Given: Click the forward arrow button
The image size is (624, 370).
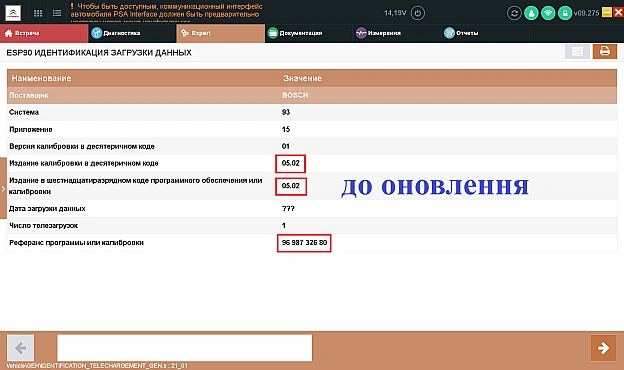Looking at the screenshot, I should [x=603, y=348].
